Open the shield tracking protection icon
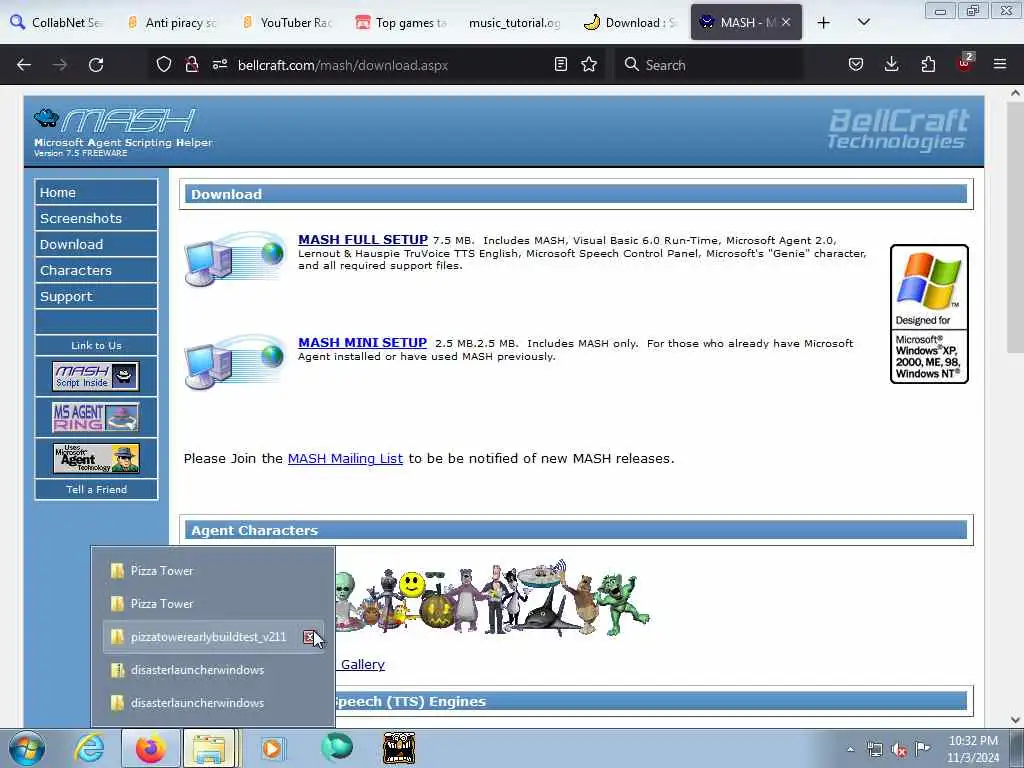1024x768 pixels. click(163, 64)
